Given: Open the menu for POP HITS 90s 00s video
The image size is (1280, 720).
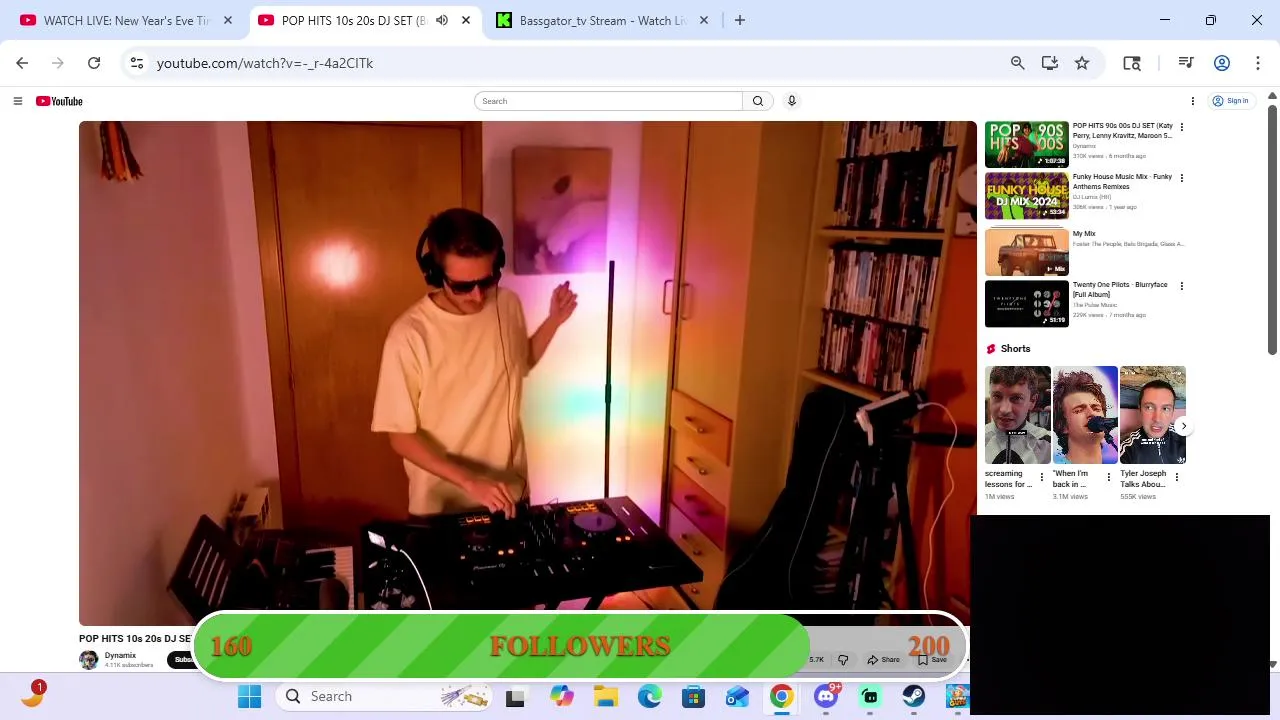Looking at the screenshot, I should point(1181,127).
